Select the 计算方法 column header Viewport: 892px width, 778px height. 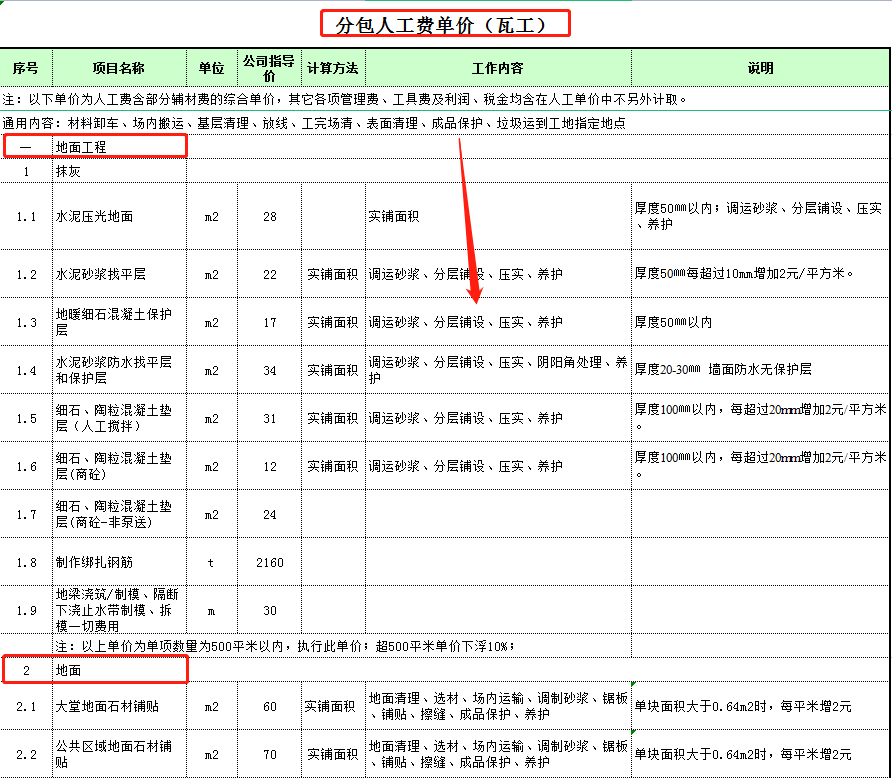pyautogui.click(x=333, y=67)
